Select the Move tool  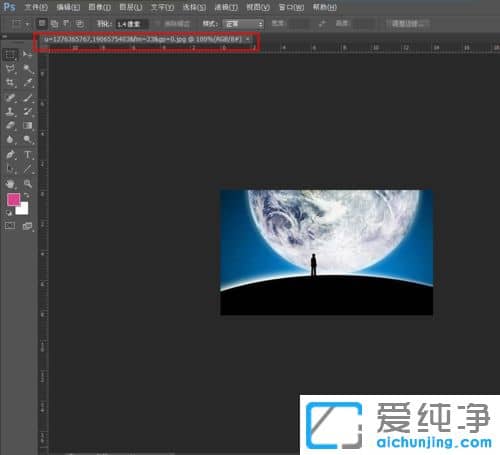[28, 54]
